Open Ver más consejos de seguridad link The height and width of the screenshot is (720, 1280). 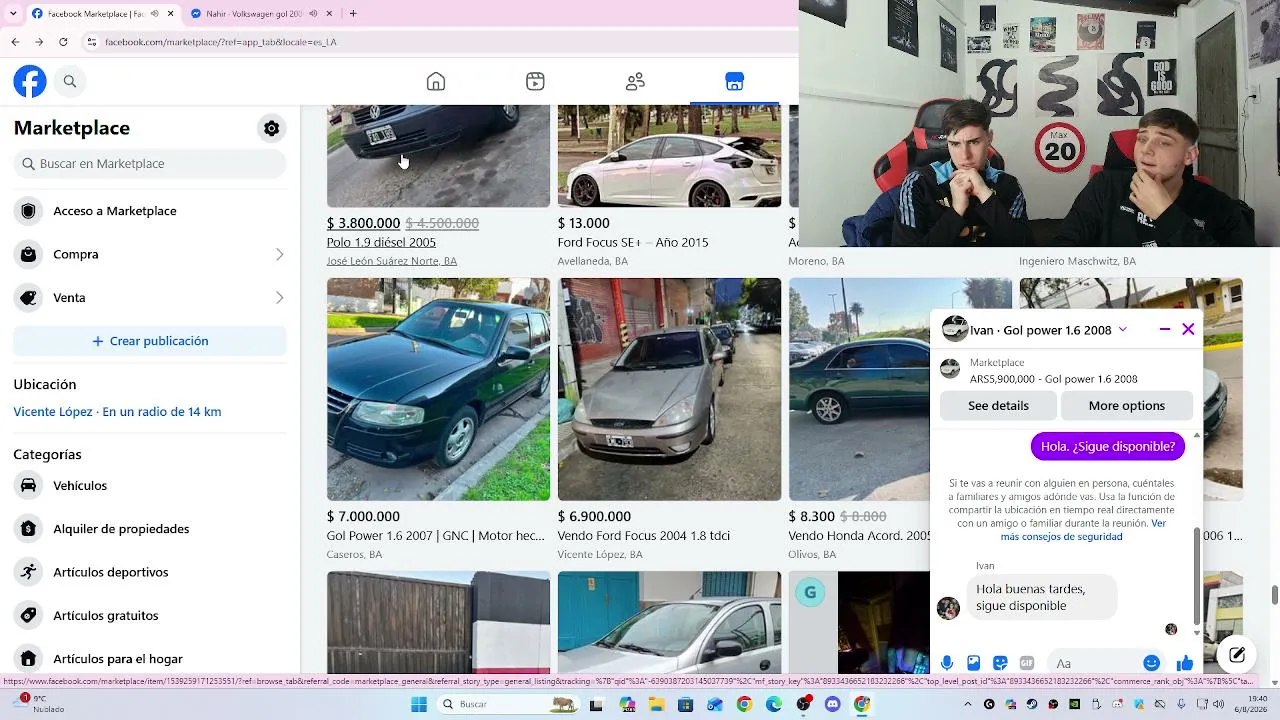1084,530
